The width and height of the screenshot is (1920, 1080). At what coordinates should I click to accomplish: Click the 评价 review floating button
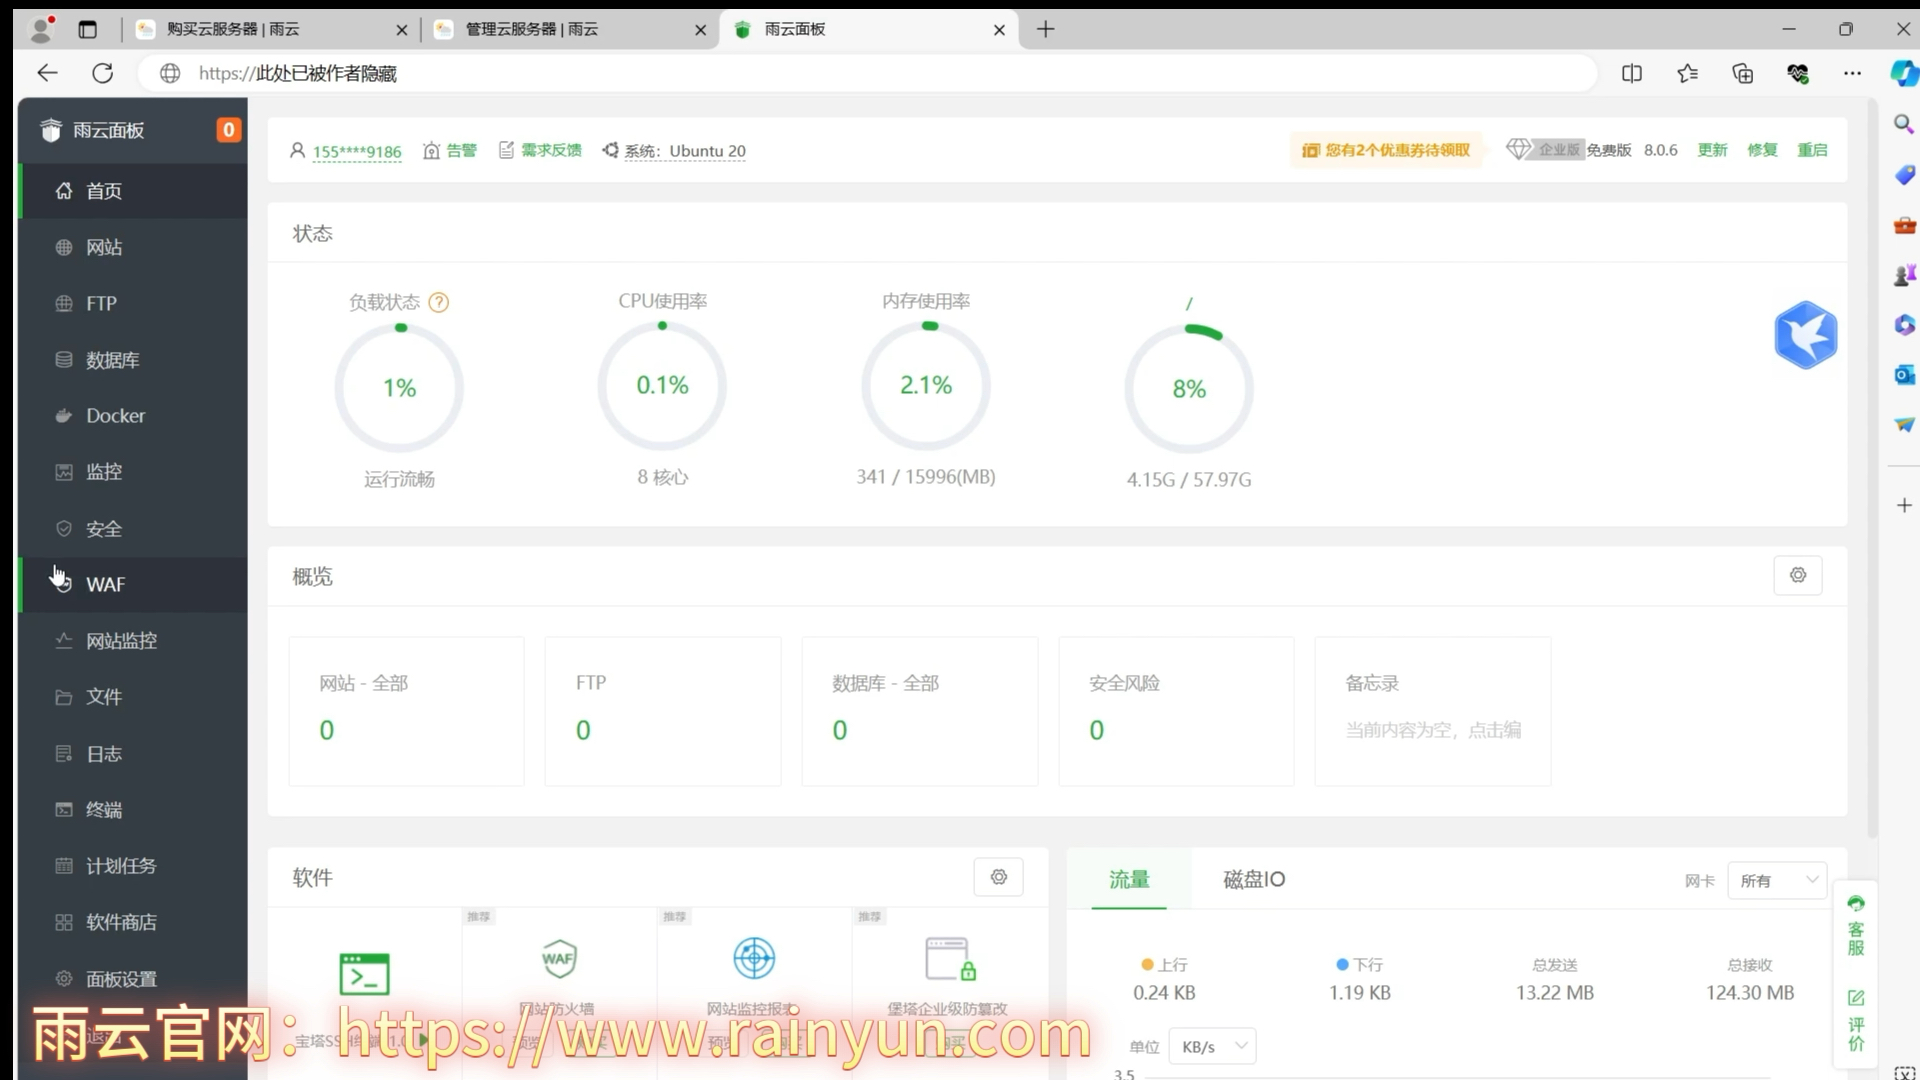1856,1020
